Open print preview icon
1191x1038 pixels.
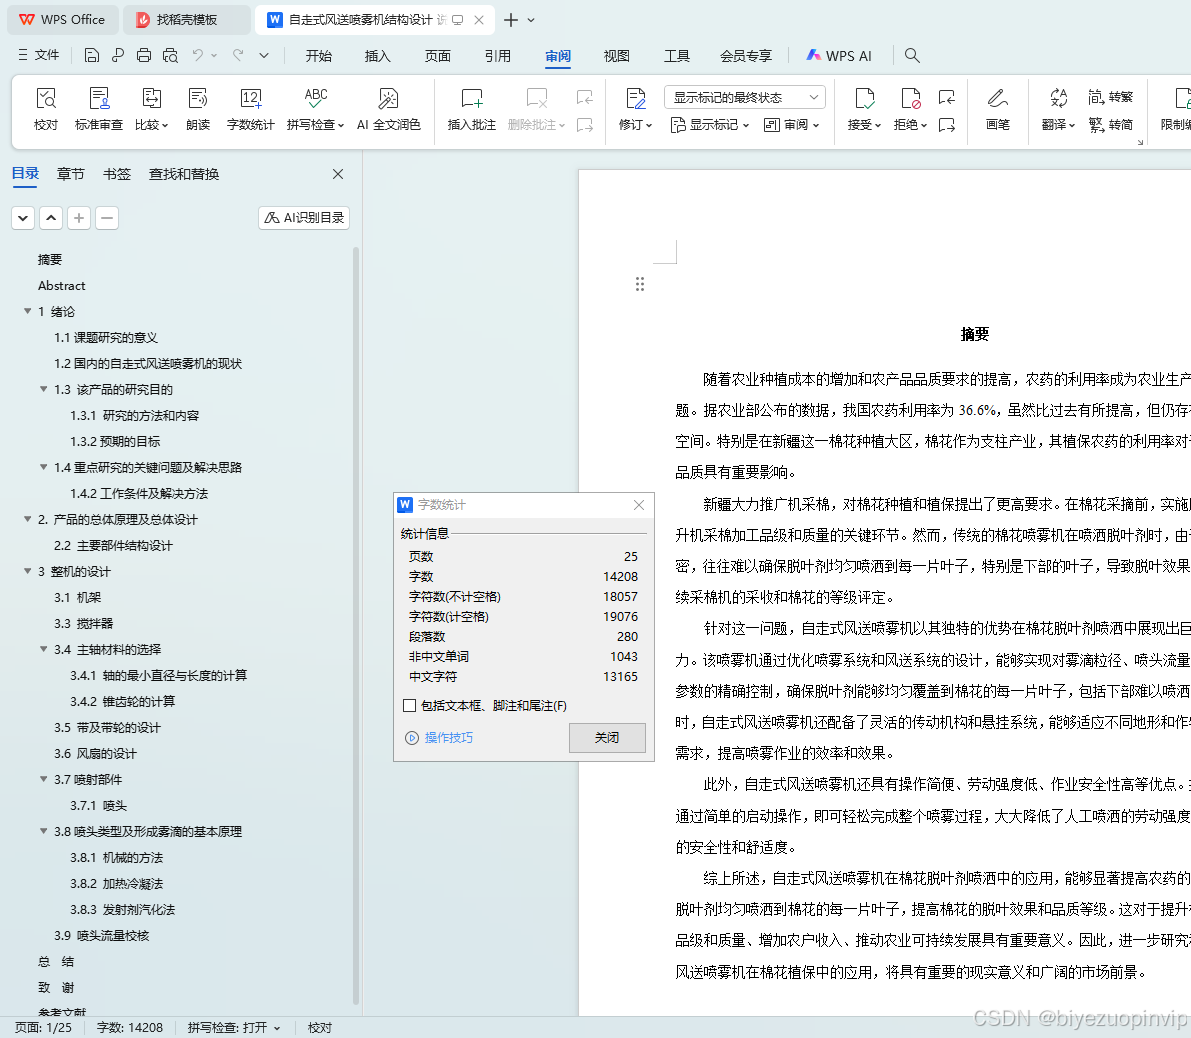pos(170,55)
